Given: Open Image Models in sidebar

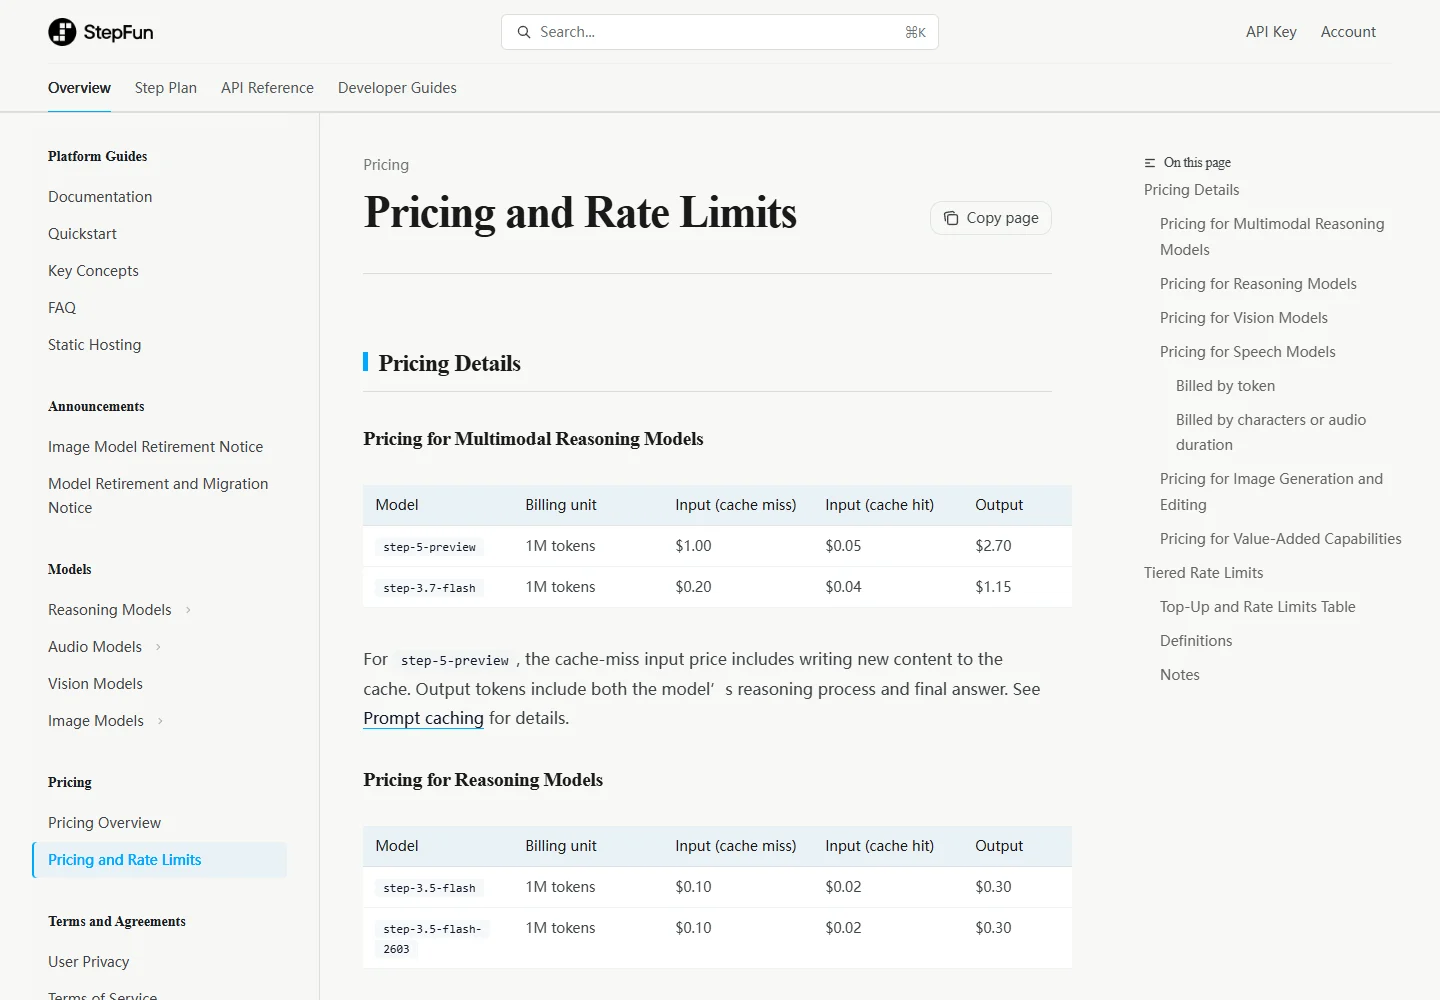Looking at the screenshot, I should pyautogui.click(x=96, y=721).
